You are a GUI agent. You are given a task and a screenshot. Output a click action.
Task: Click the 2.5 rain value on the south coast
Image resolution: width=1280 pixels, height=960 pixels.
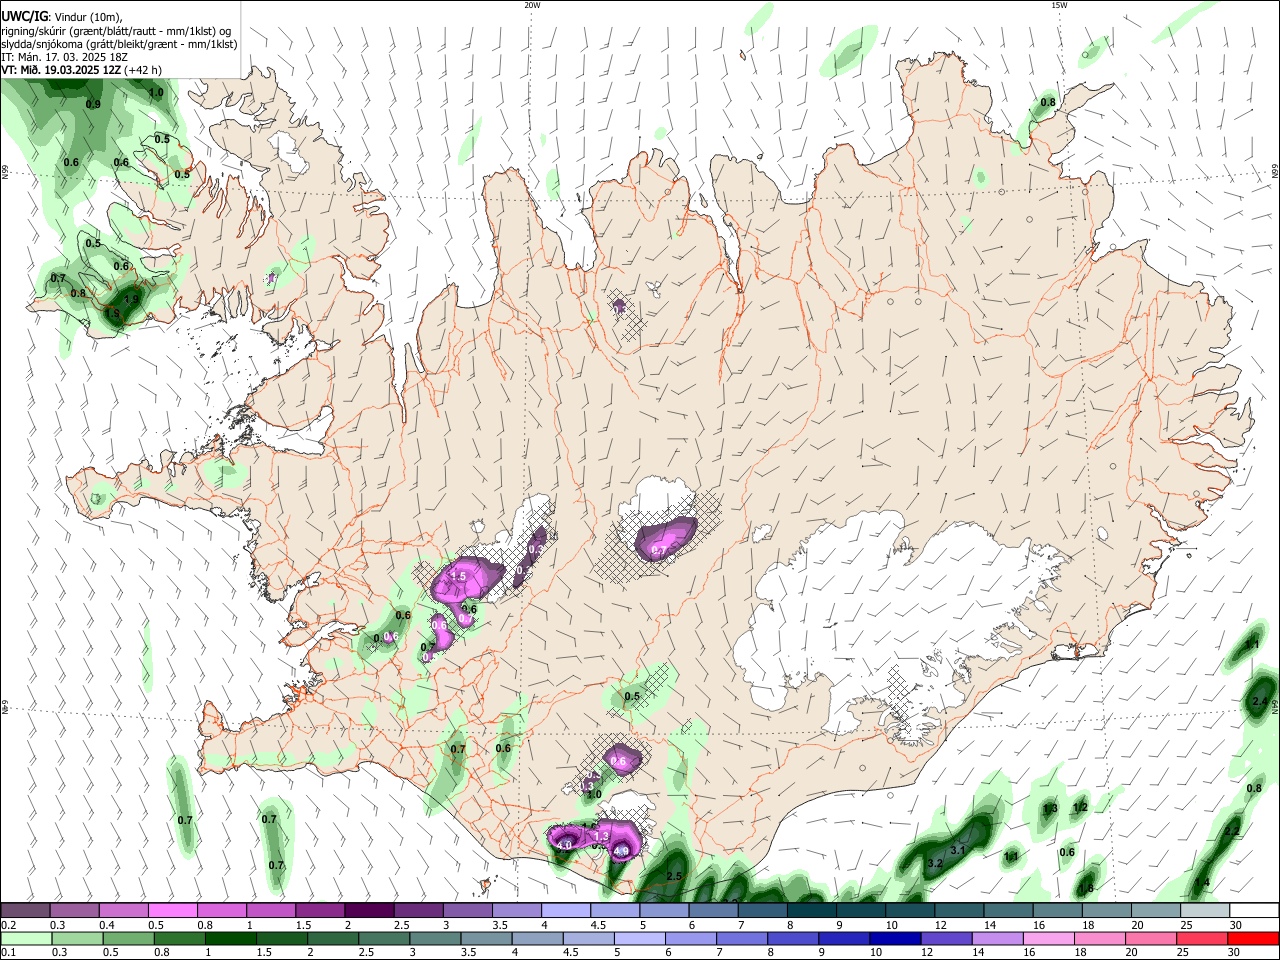(x=674, y=876)
